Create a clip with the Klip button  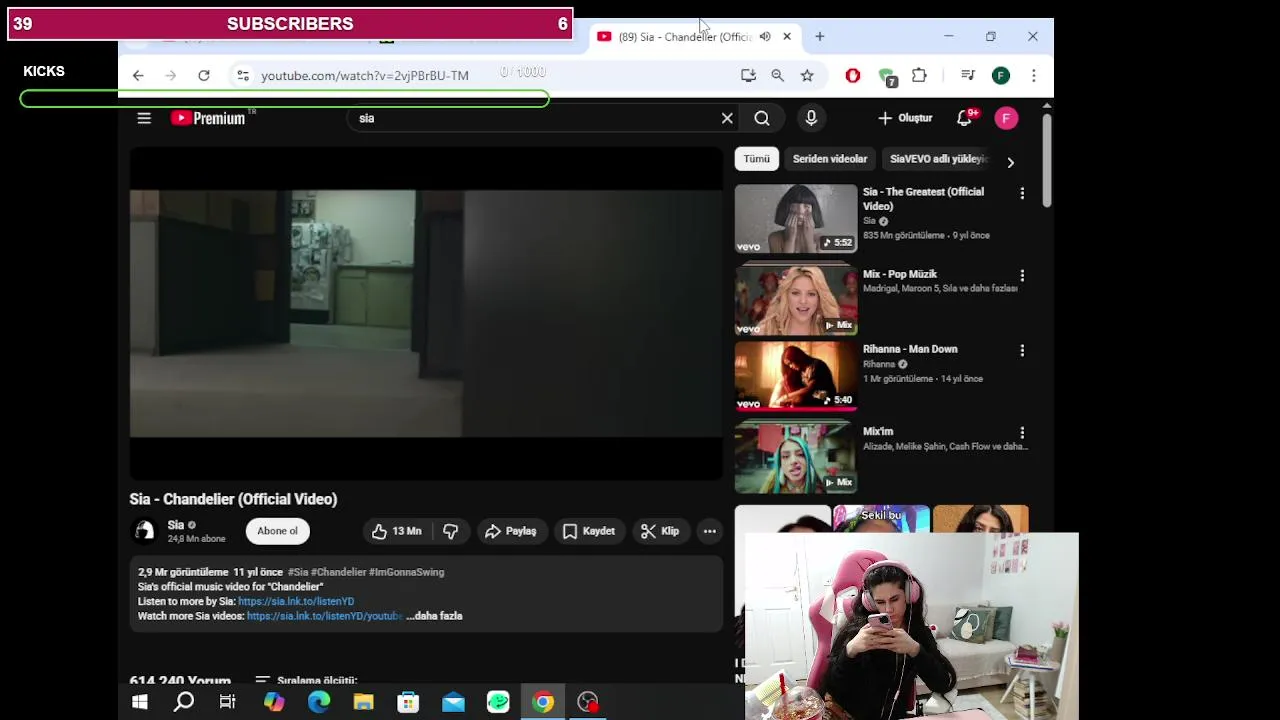tap(660, 531)
